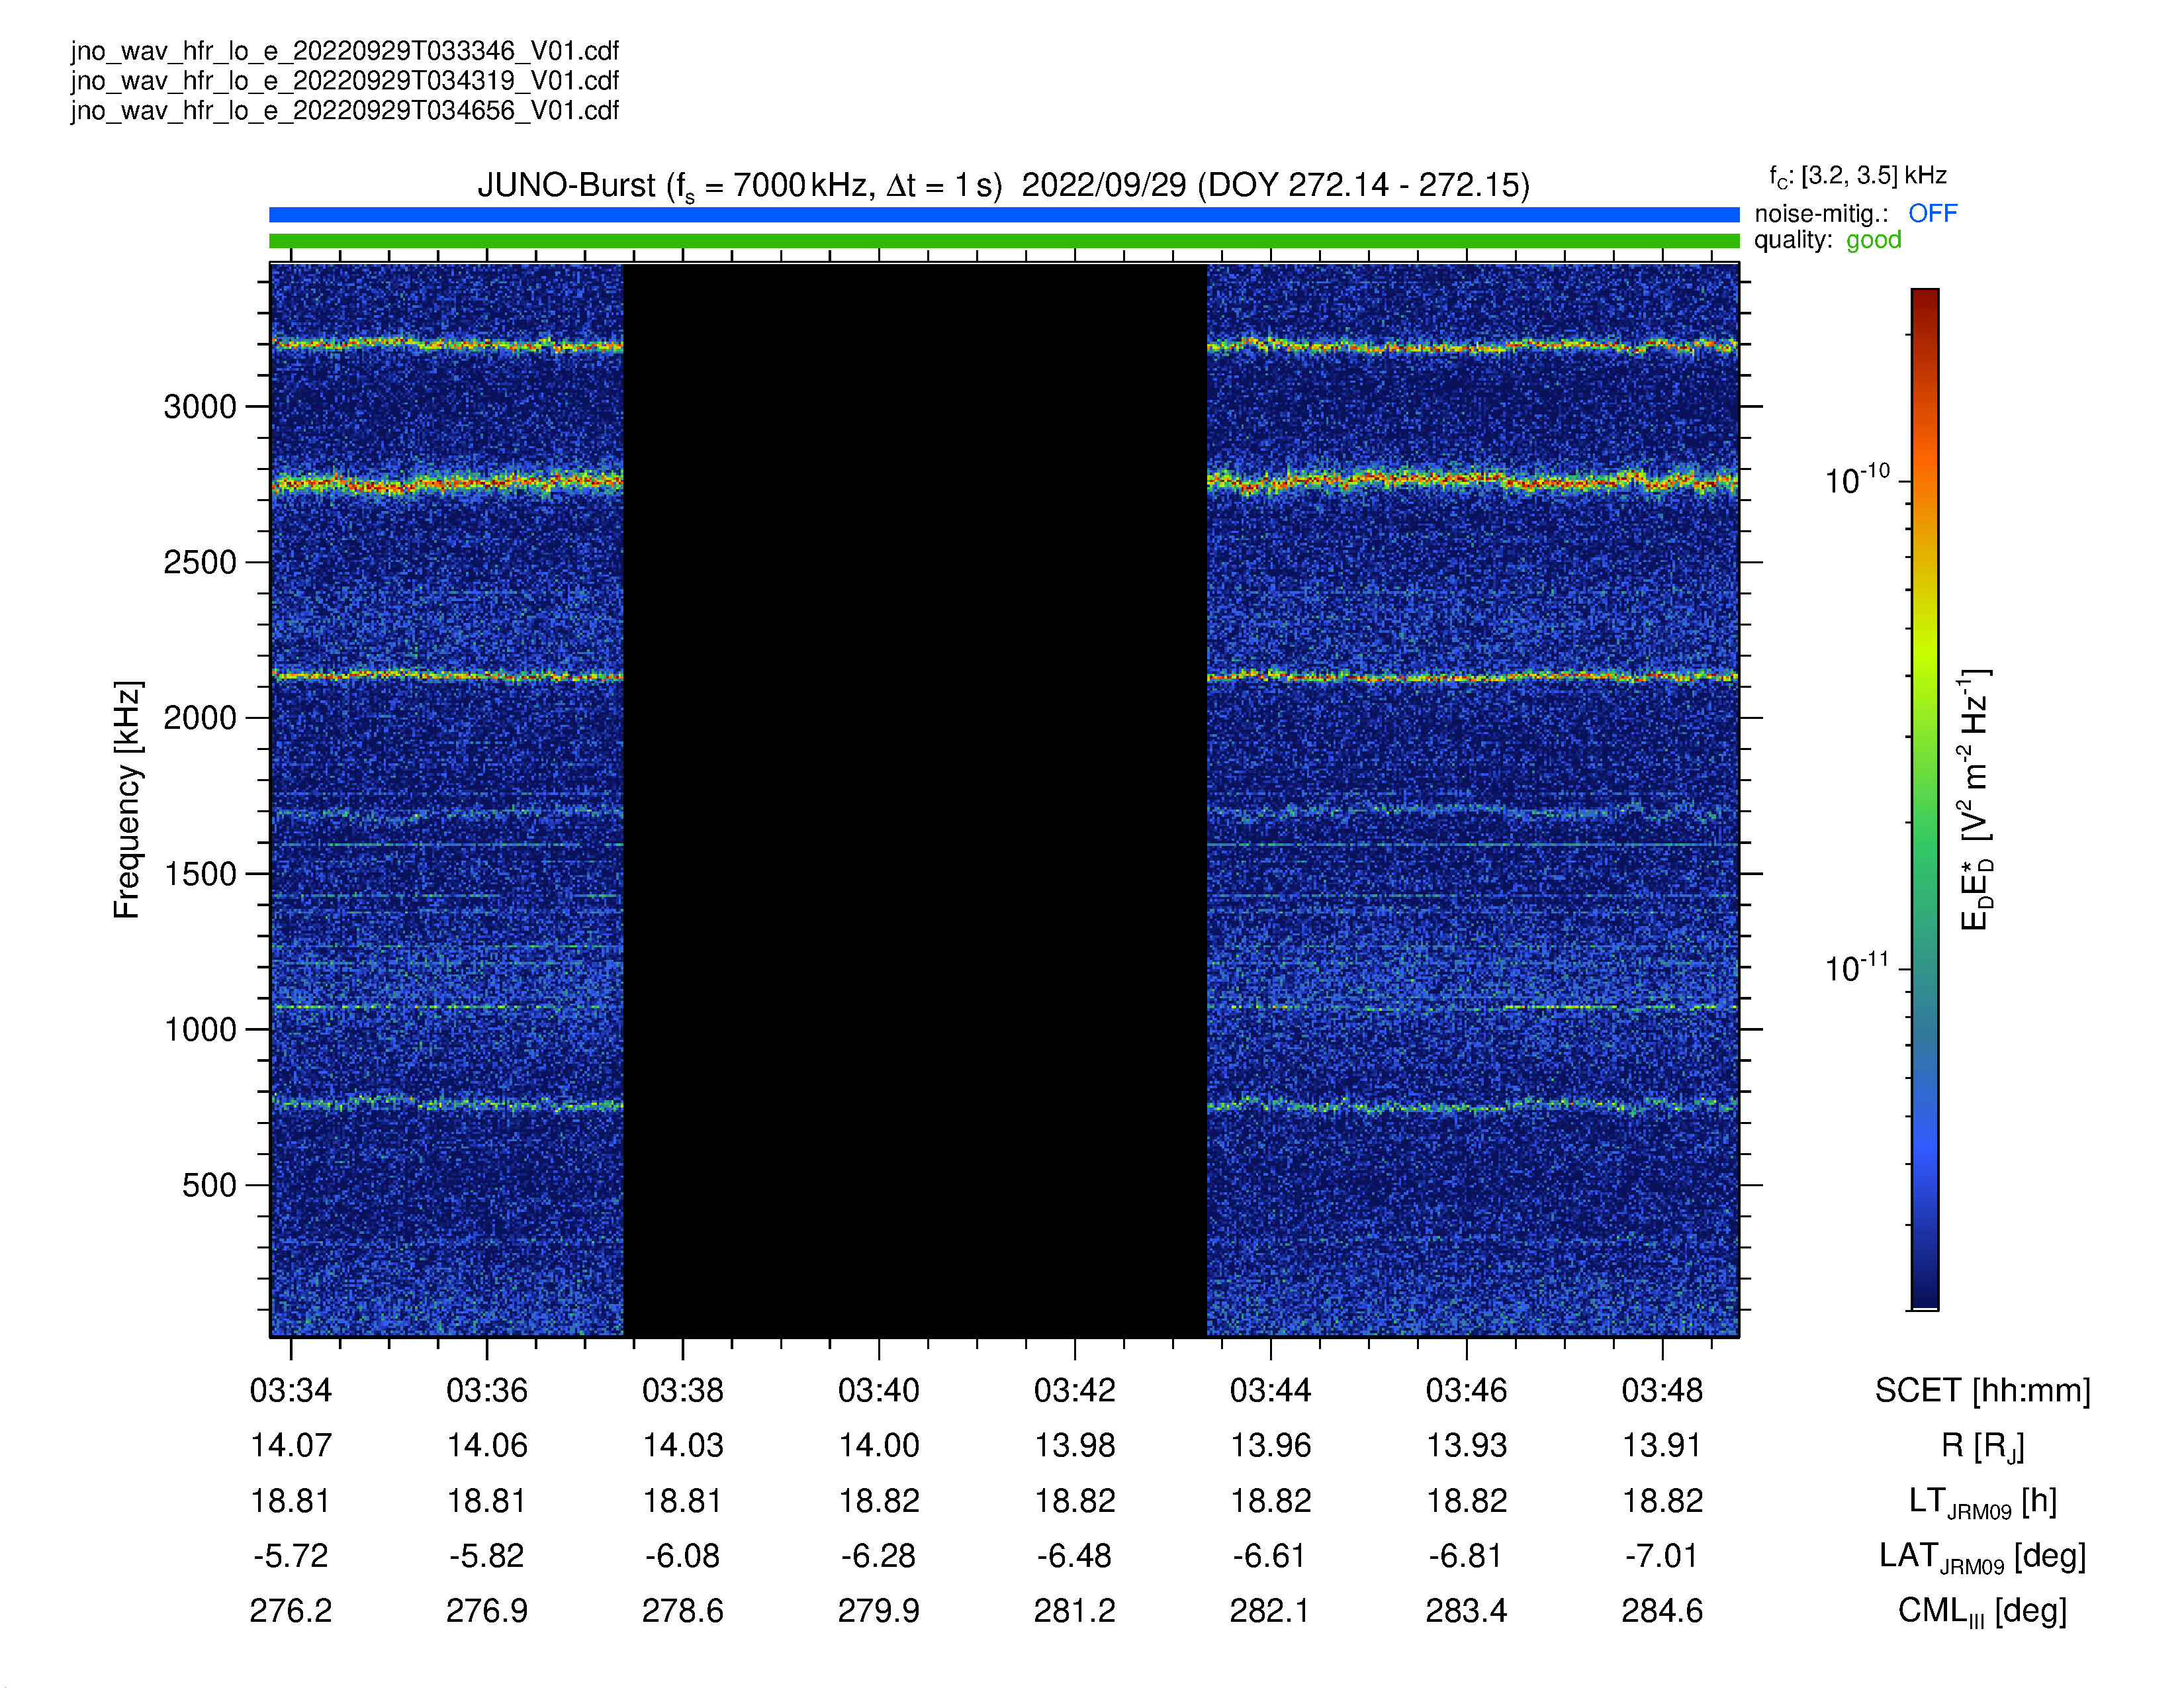Click the filename ending T034656_V01.cdf
The height and width of the screenshot is (1688, 2184).
point(345,110)
